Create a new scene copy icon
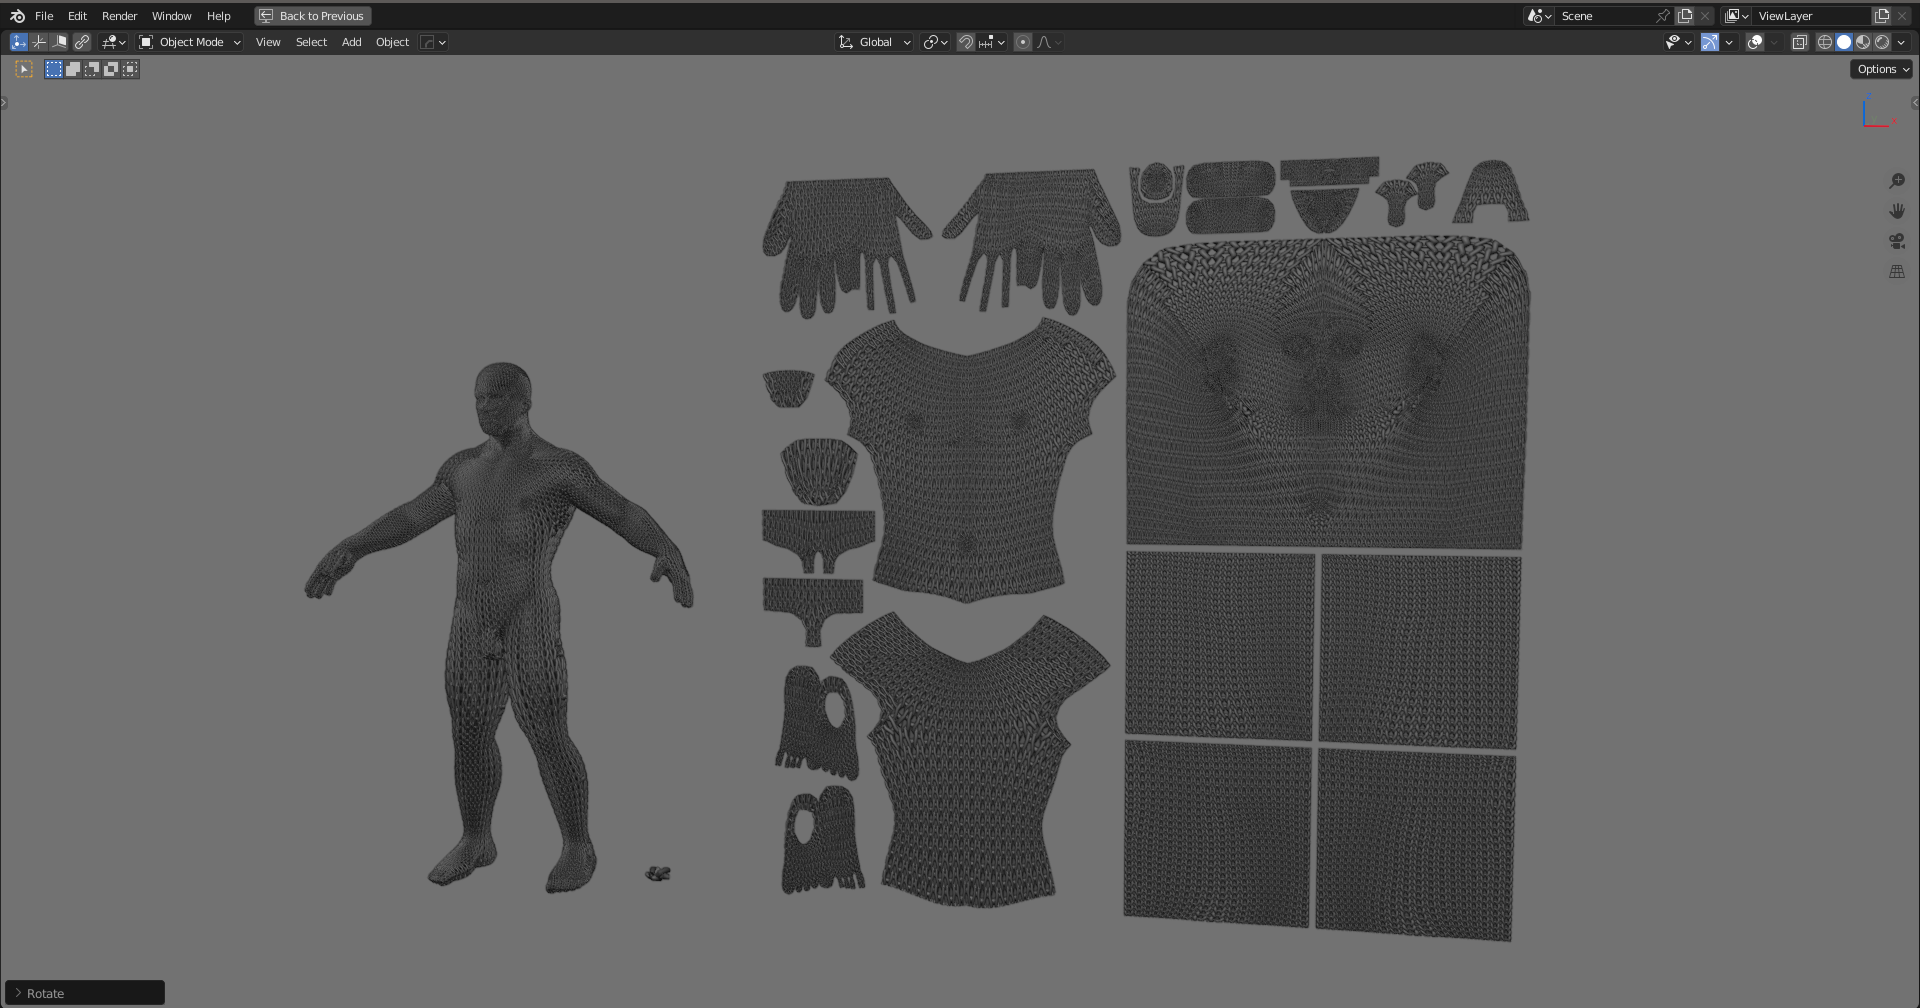This screenshot has width=1920, height=1008. tap(1685, 16)
